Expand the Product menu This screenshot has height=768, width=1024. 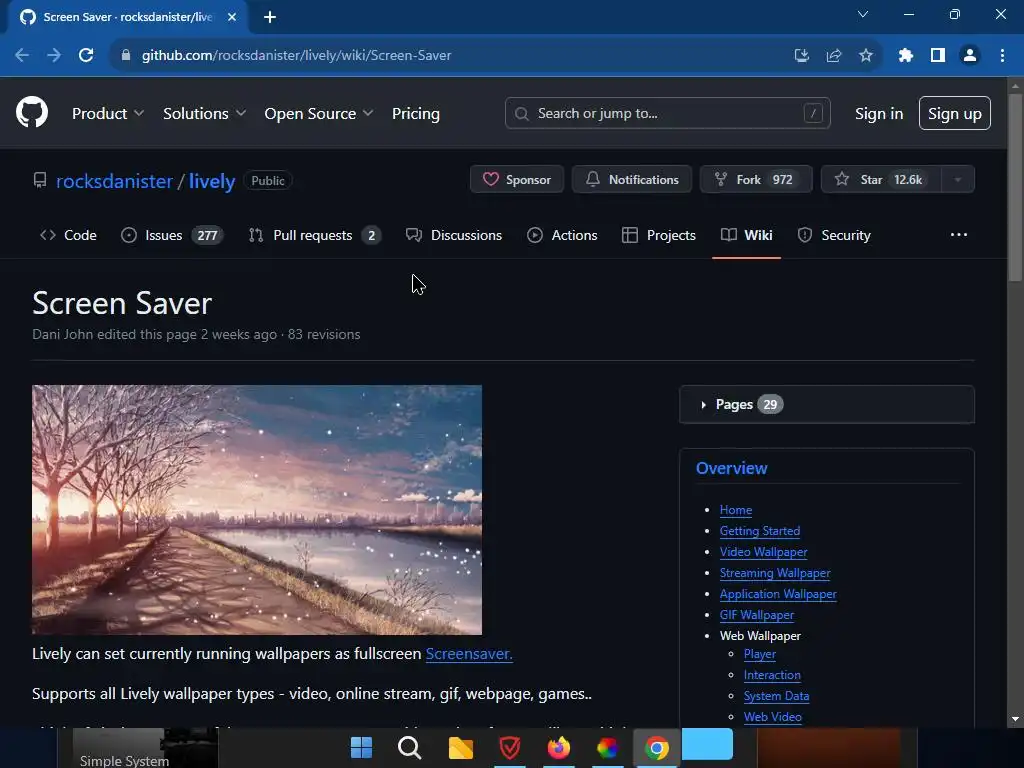click(108, 114)
